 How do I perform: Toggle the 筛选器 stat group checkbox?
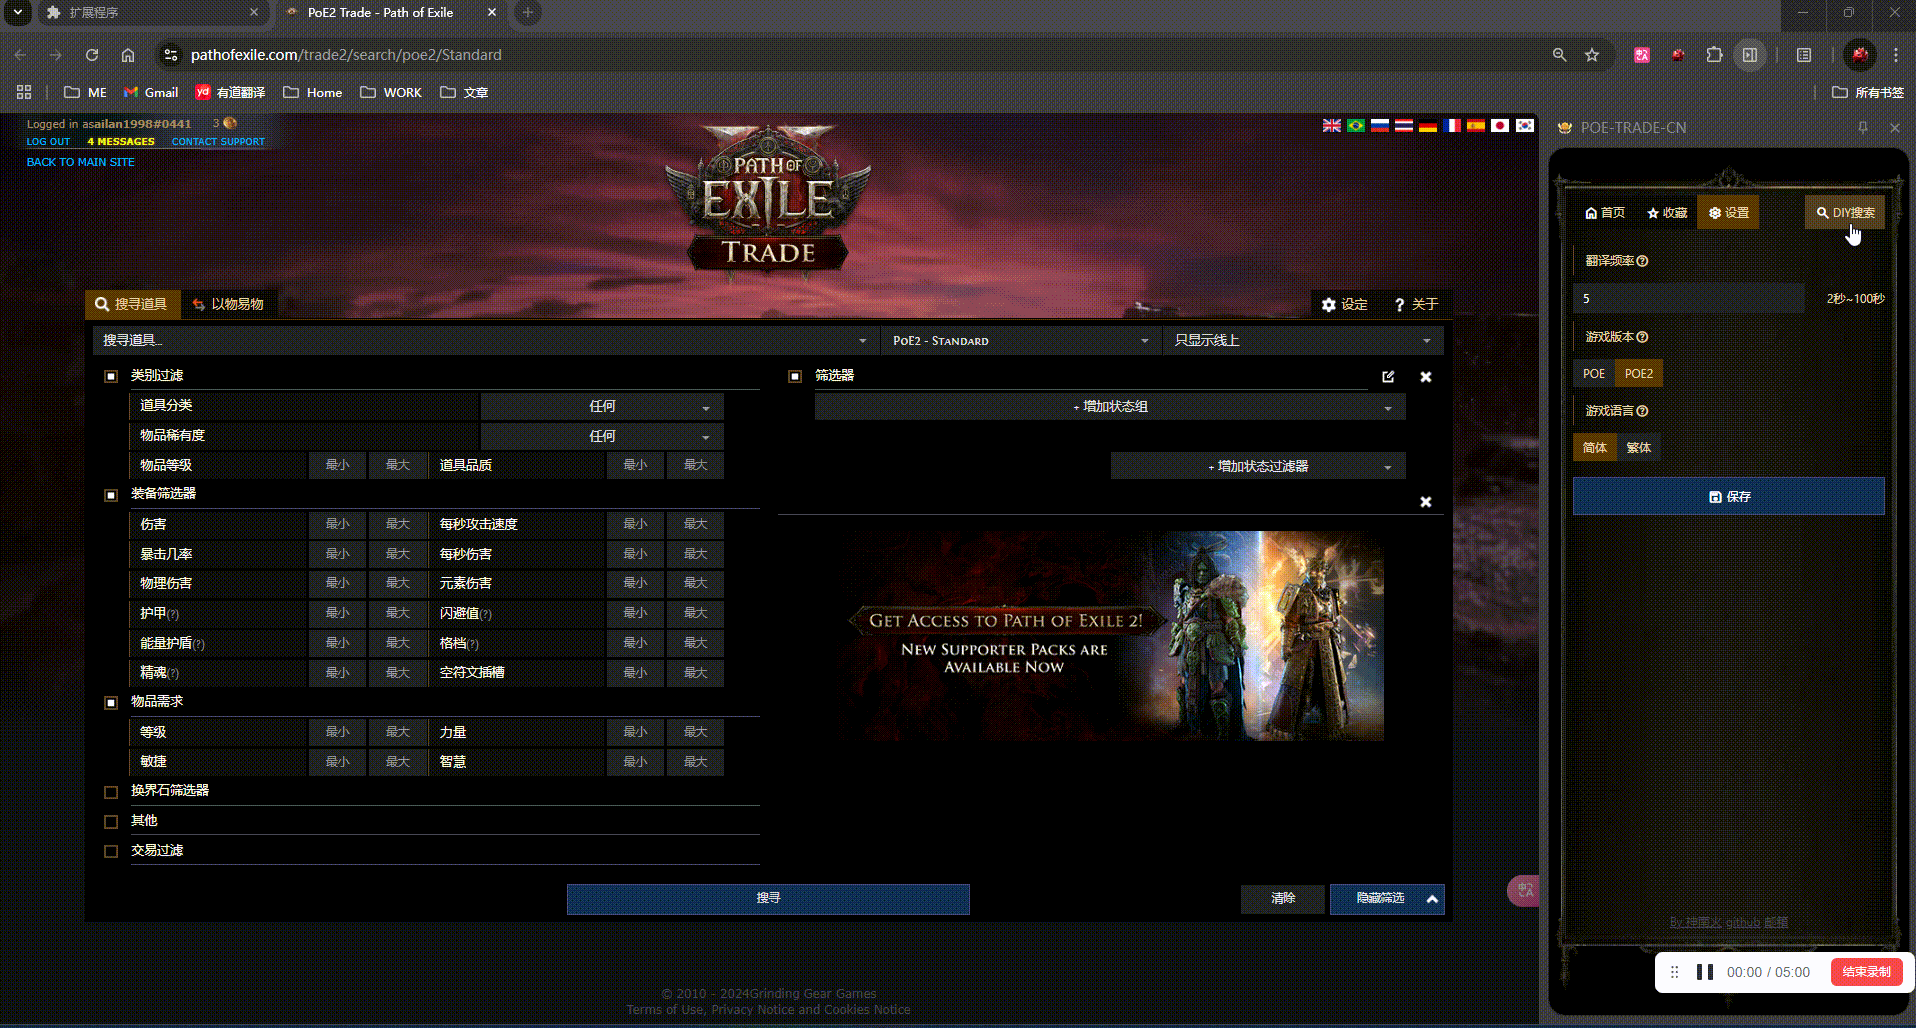click(x=795, y=377)
